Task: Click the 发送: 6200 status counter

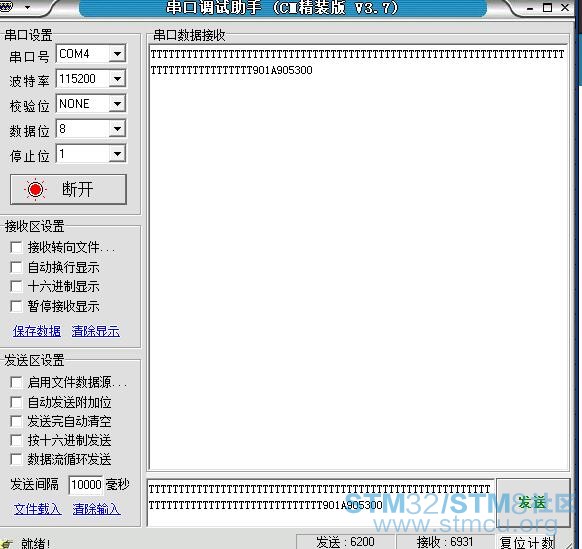Action: click(x=346, y=542)
